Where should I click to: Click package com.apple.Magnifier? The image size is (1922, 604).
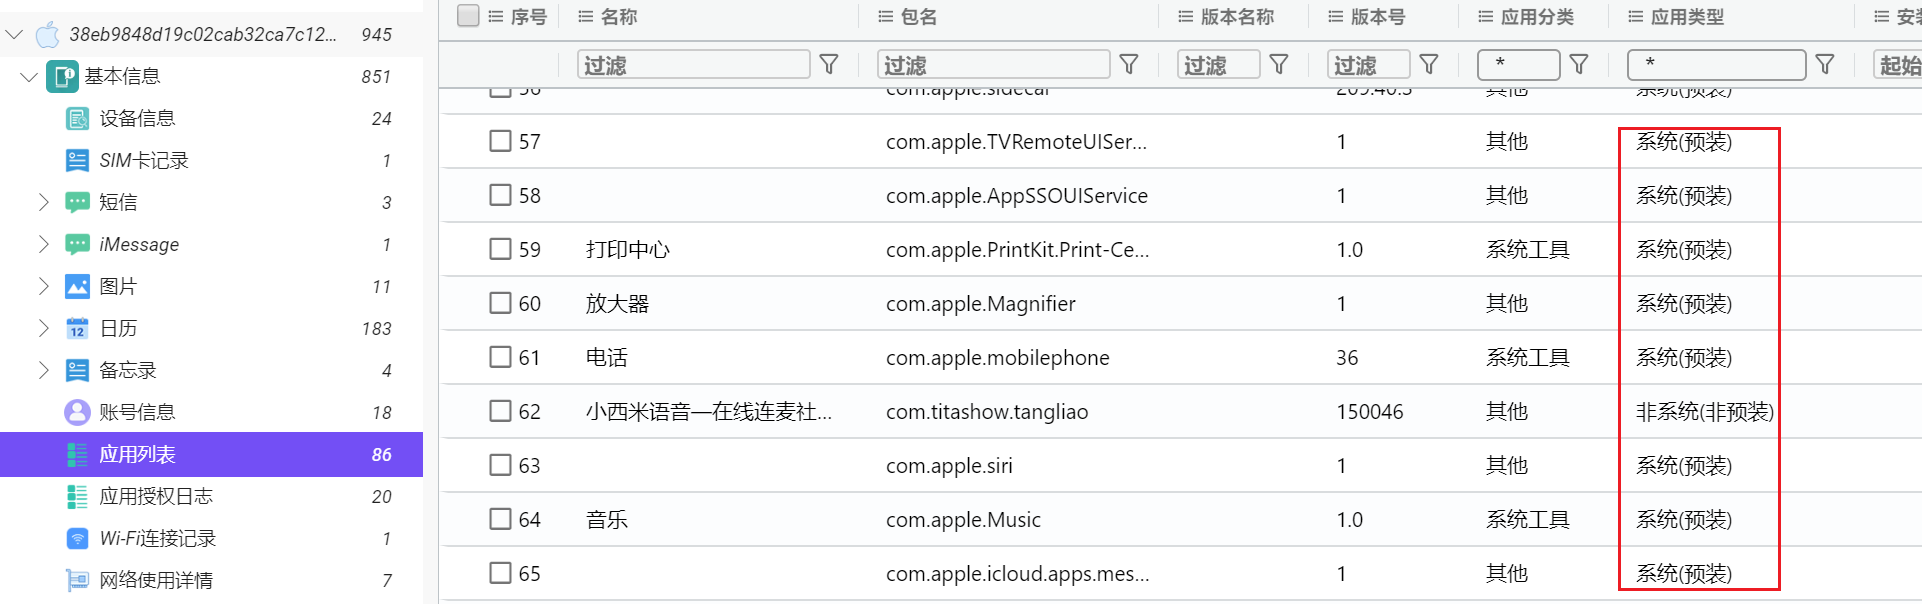click(981, 304)
